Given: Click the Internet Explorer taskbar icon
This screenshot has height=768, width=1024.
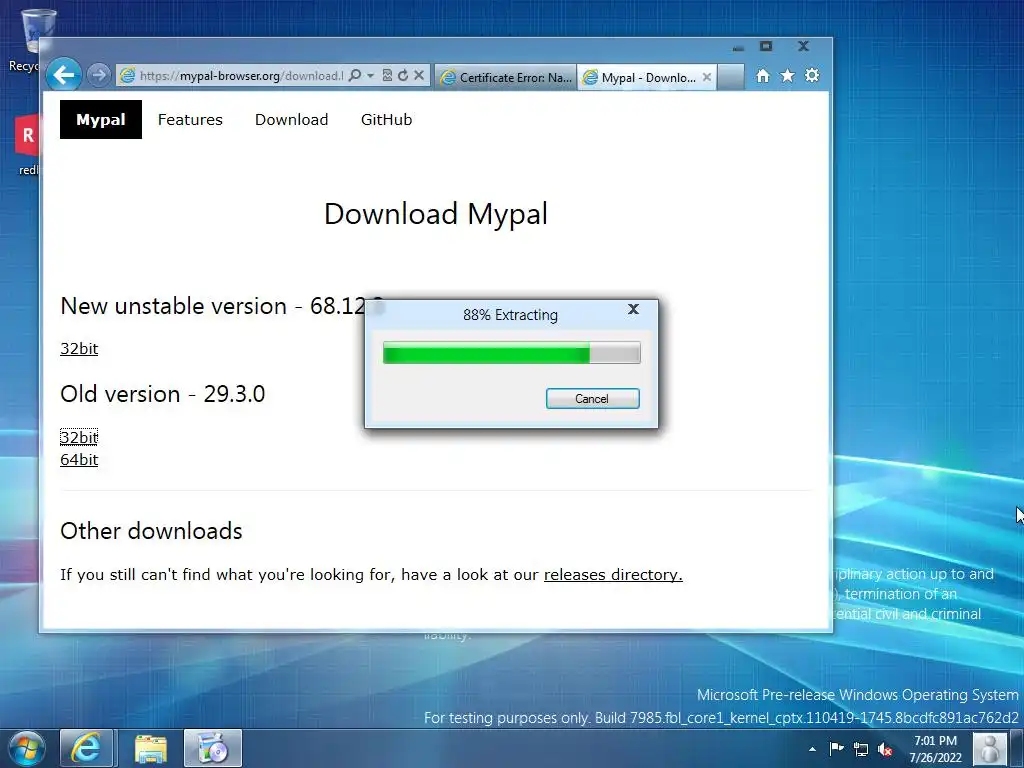Looking at the screenshot, I should [x=86, y=748].
